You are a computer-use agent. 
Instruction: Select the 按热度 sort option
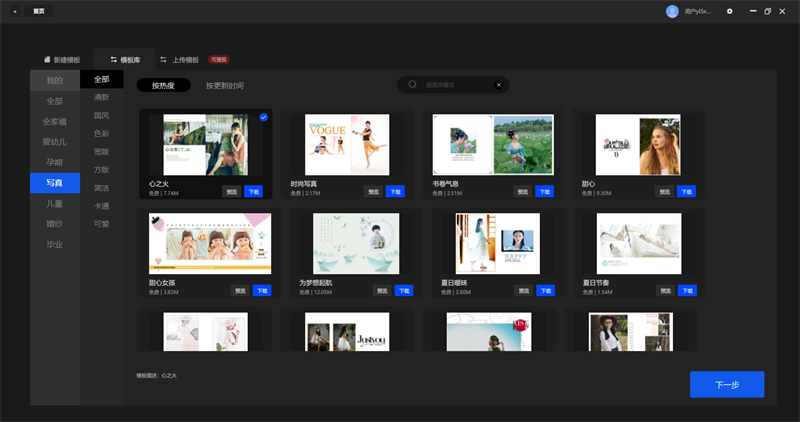point(163,85)
